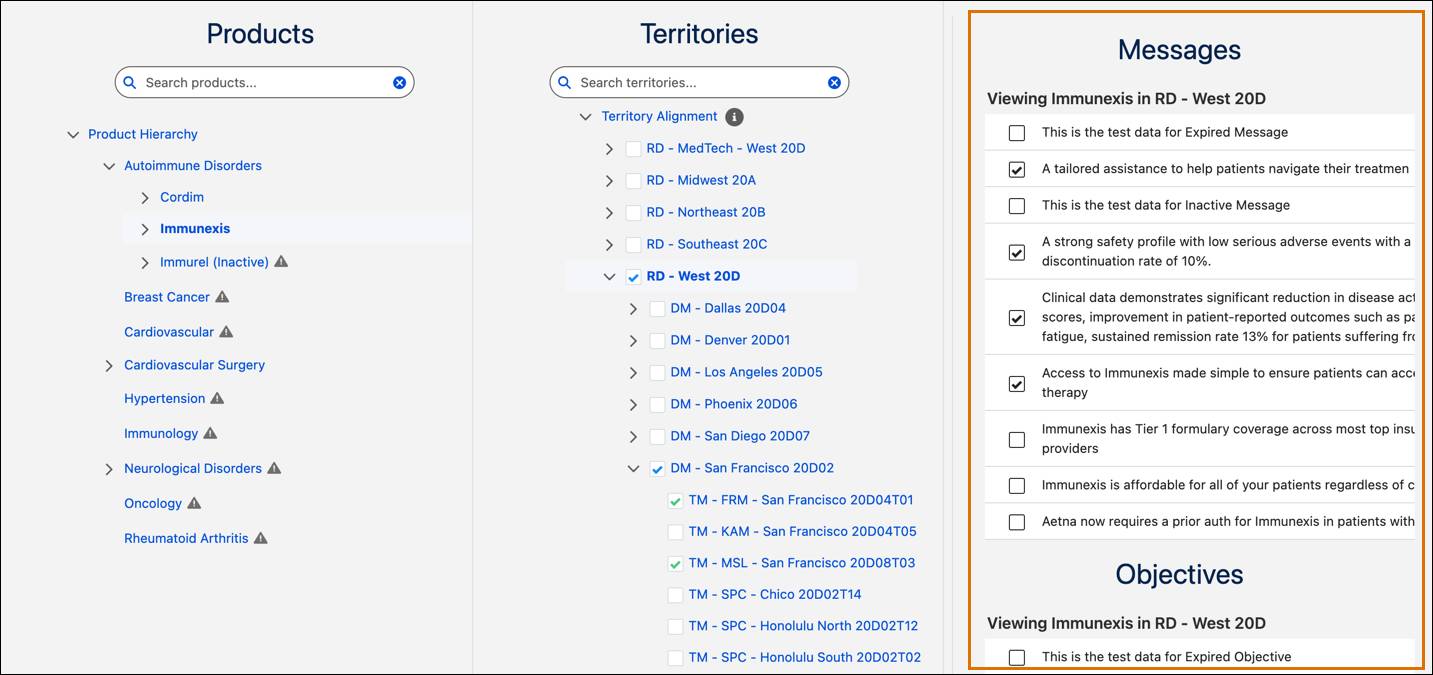Open the Breast Cancer product link
This screenshot has height=675, width=1433.
coord(167,297)
